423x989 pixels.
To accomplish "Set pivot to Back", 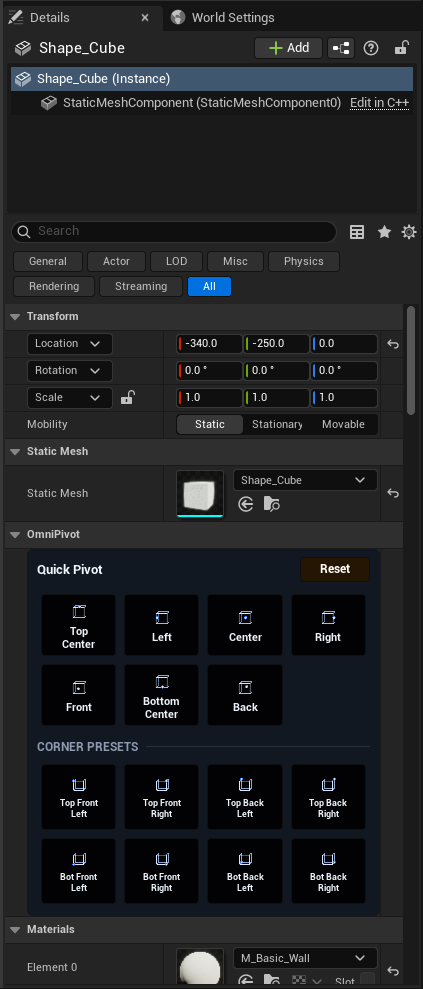I will [x=245, y=695].
